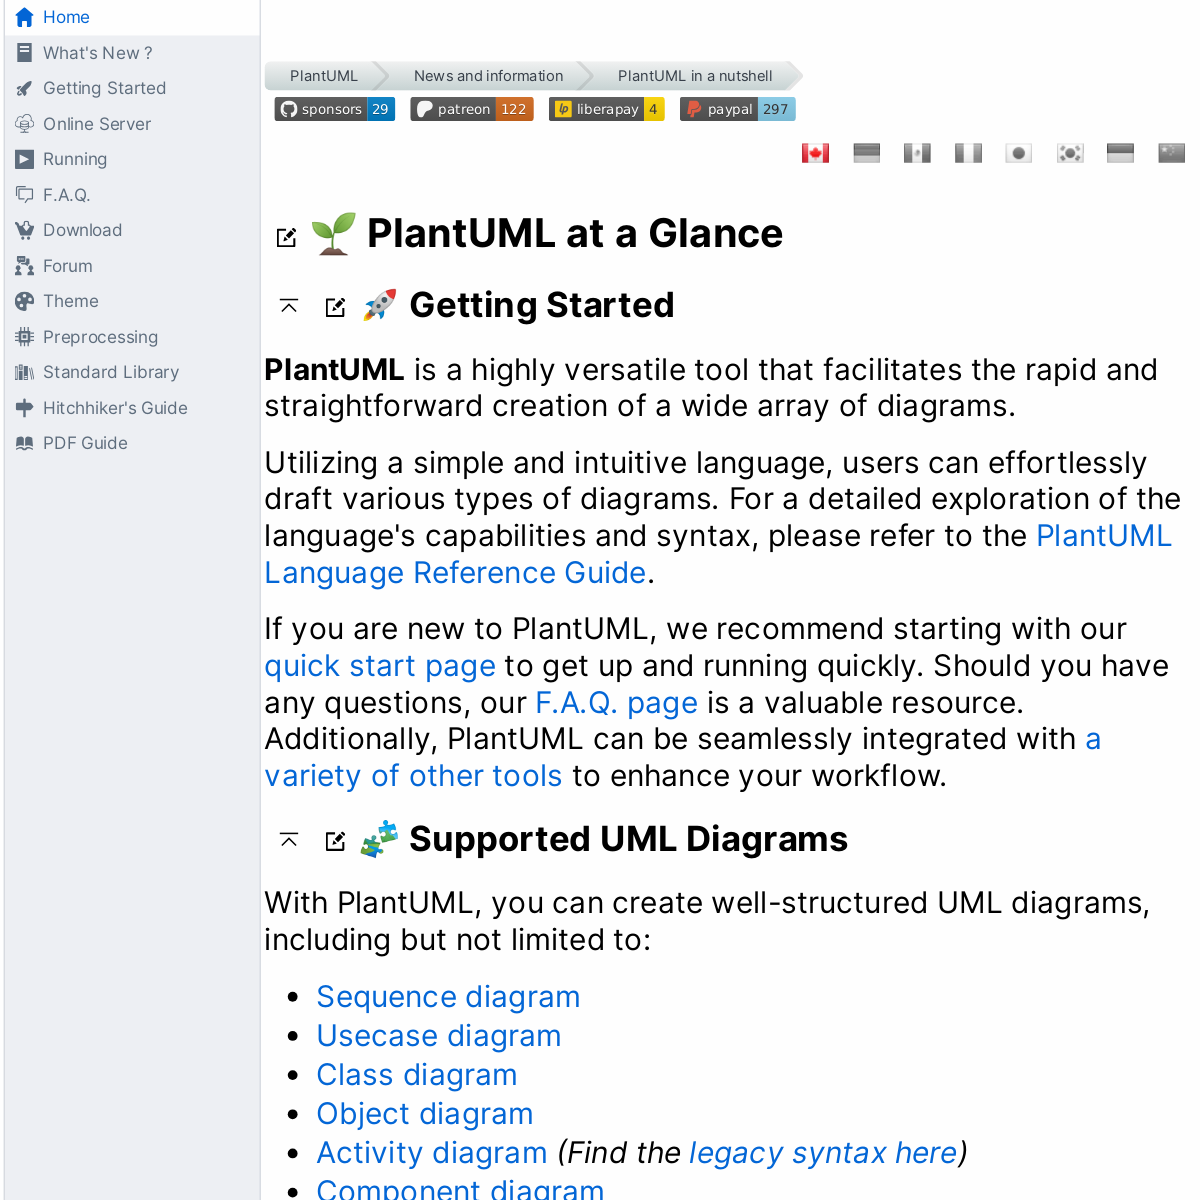This screenshot has width=1200, height=1200.
Task: Open the Theme page from sidebar
Action: (71, 301)
